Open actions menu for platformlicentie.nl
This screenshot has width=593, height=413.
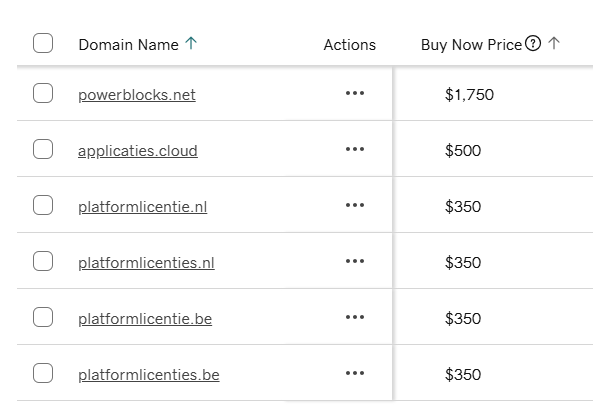(x=355, y=205)
